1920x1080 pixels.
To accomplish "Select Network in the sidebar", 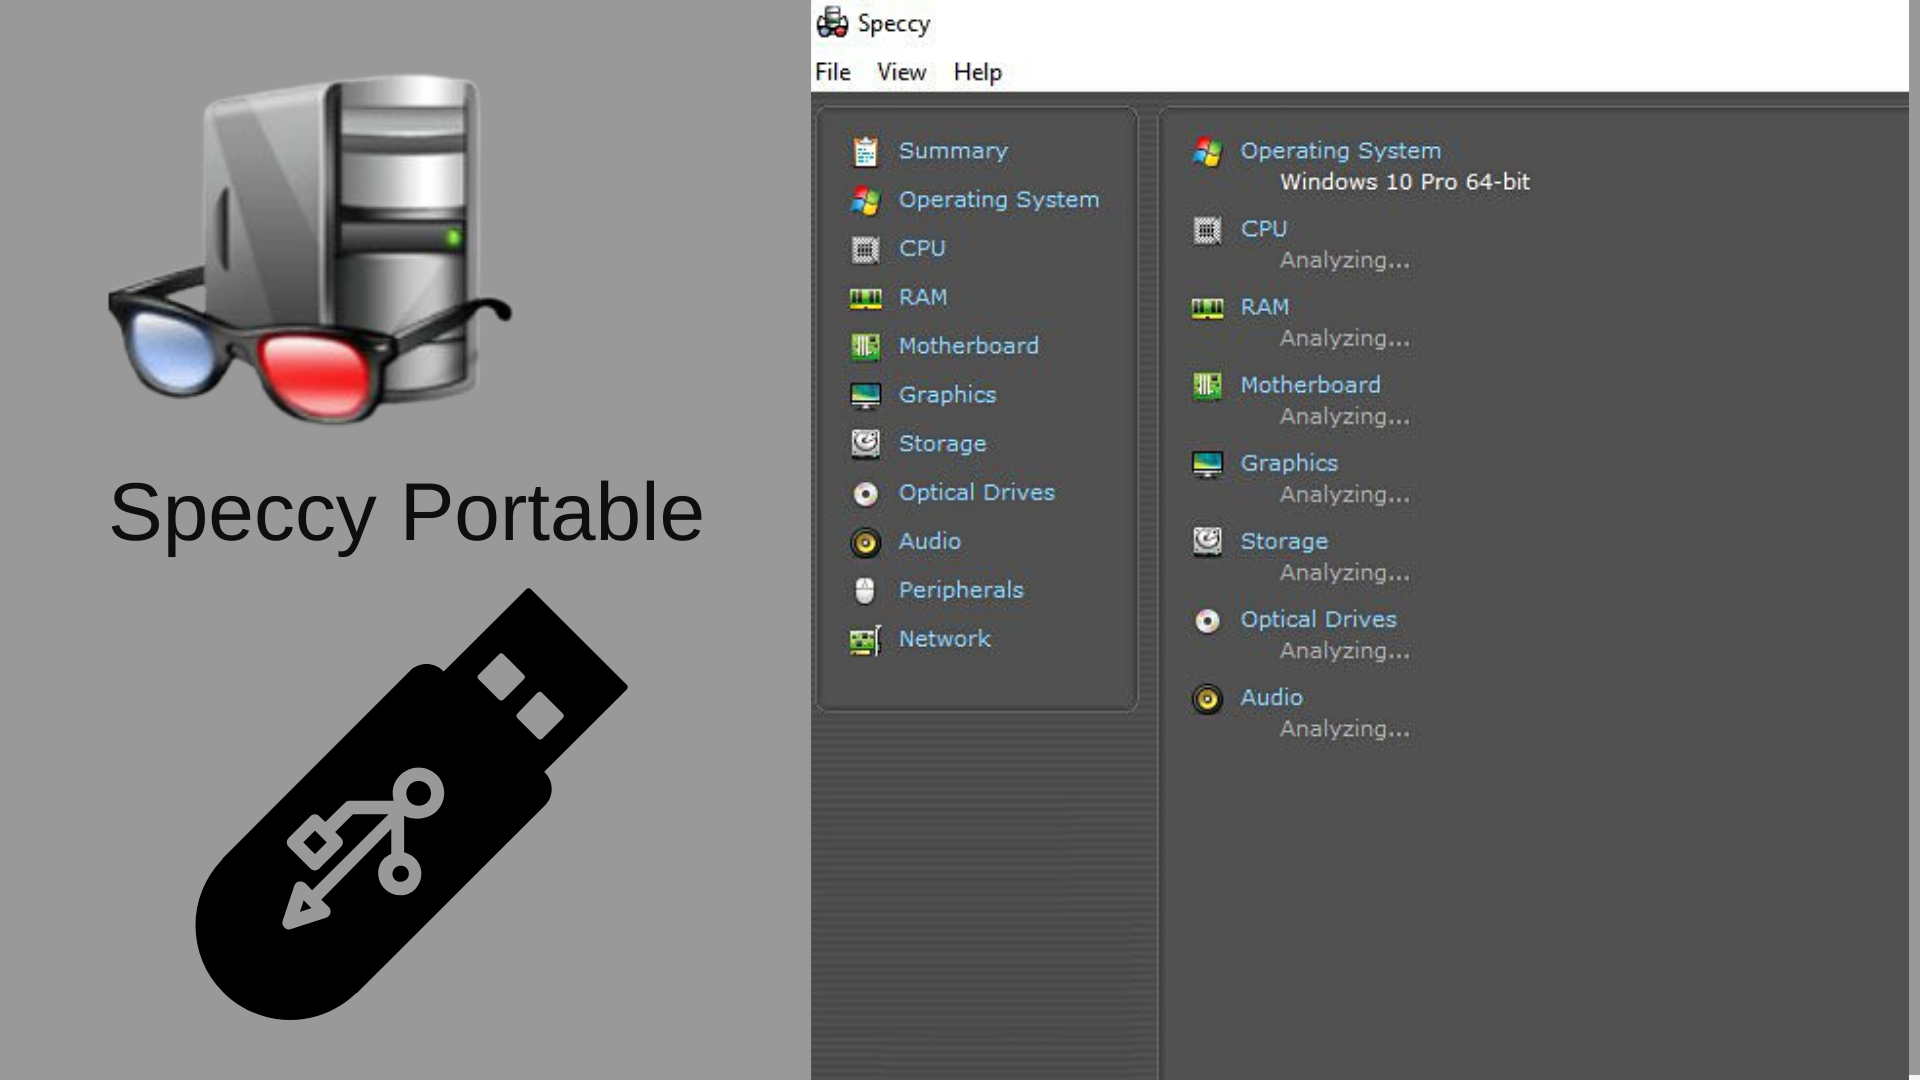I will (x=944, y=639).
